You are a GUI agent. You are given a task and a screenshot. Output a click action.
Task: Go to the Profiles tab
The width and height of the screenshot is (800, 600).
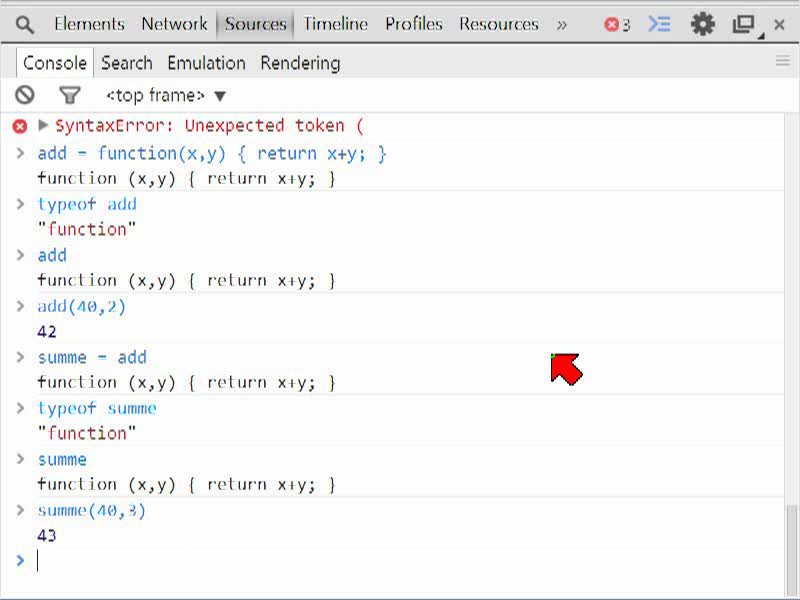[x=414, y=24]
